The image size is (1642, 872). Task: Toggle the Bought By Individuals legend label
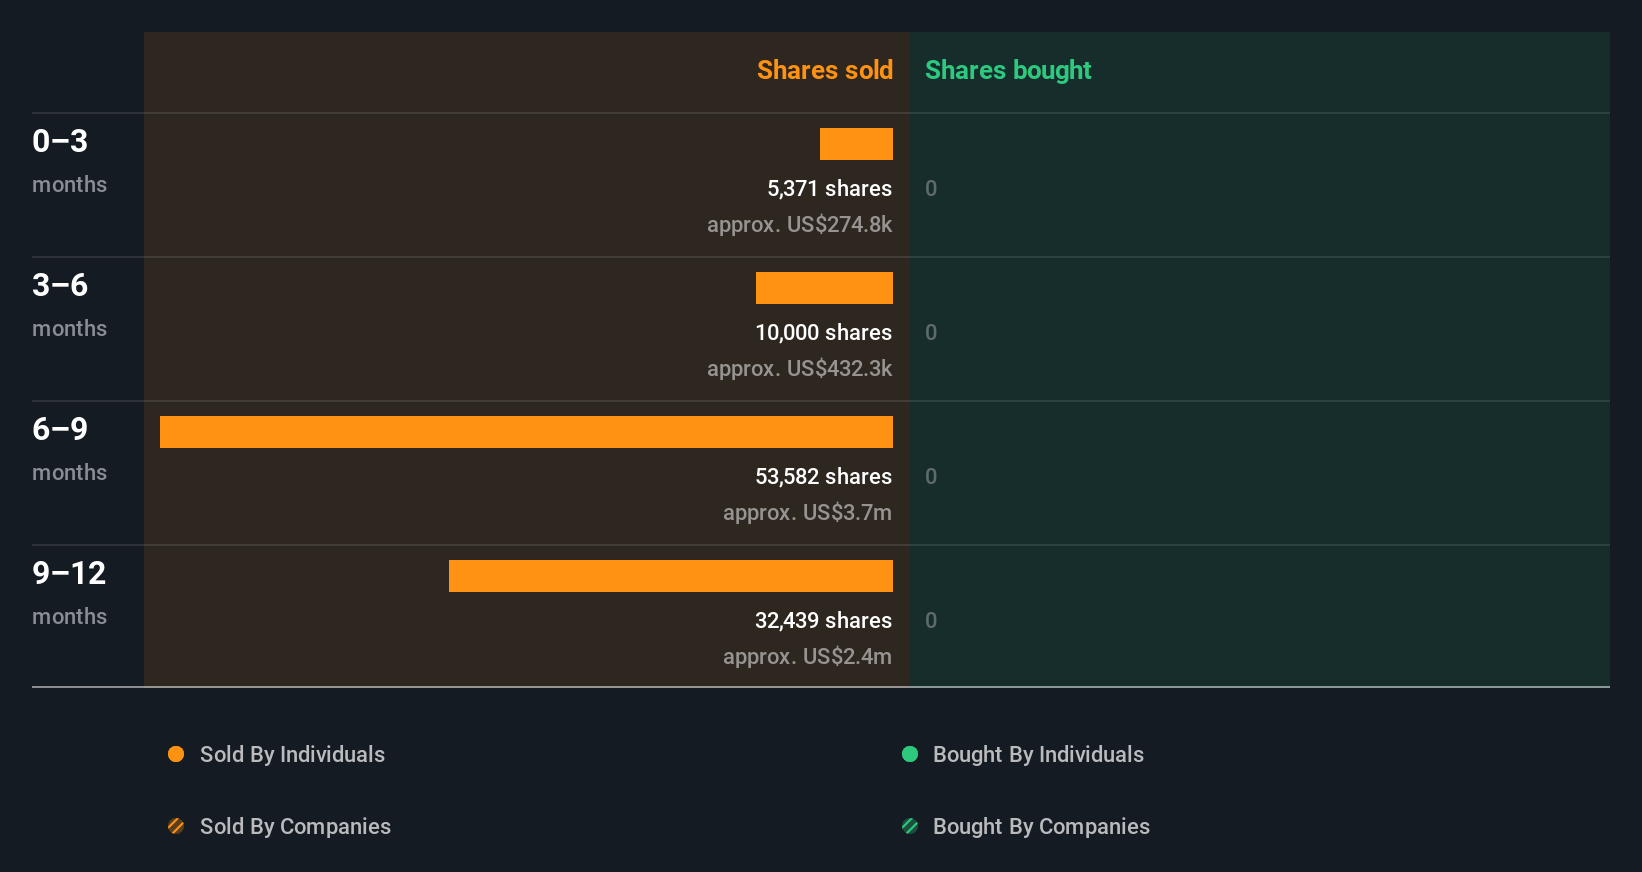pyautogui.click(x=1038, y=754)
